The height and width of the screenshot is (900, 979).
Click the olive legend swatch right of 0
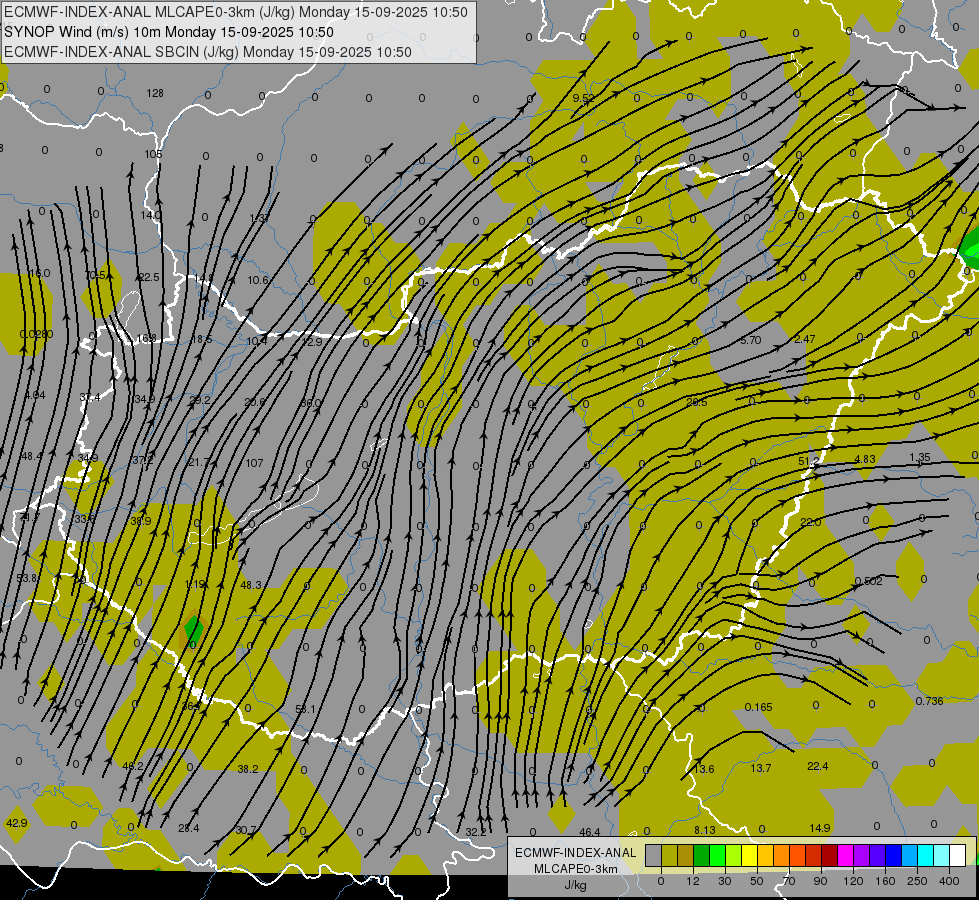(669, 855)
